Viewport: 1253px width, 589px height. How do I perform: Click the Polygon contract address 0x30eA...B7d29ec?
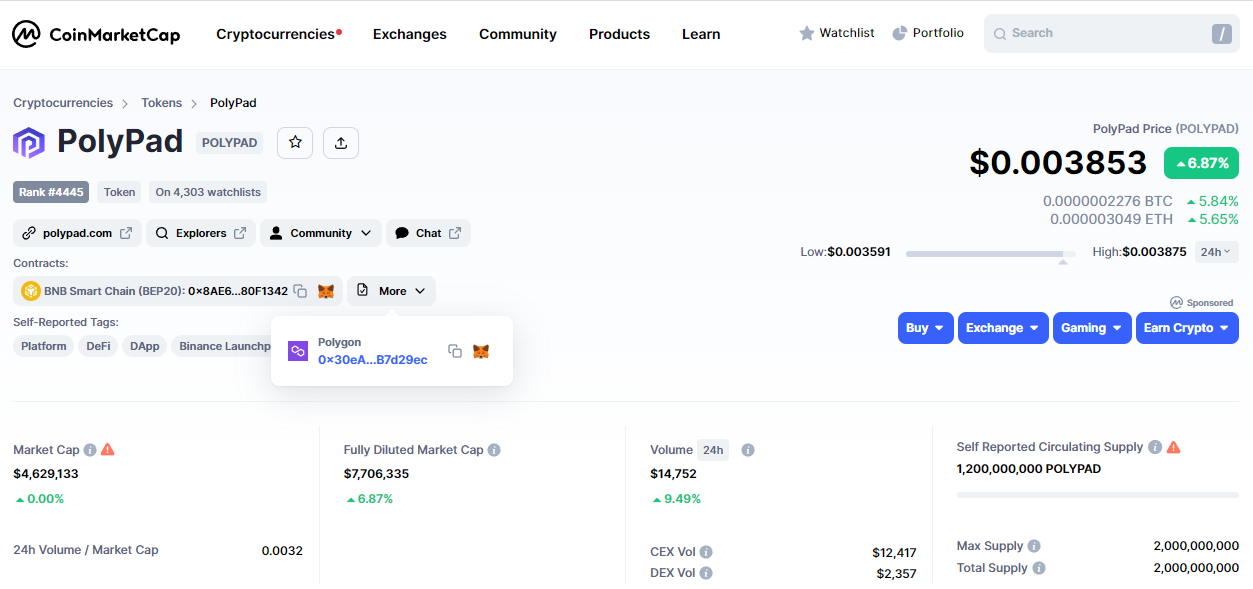tap(373, 360)
